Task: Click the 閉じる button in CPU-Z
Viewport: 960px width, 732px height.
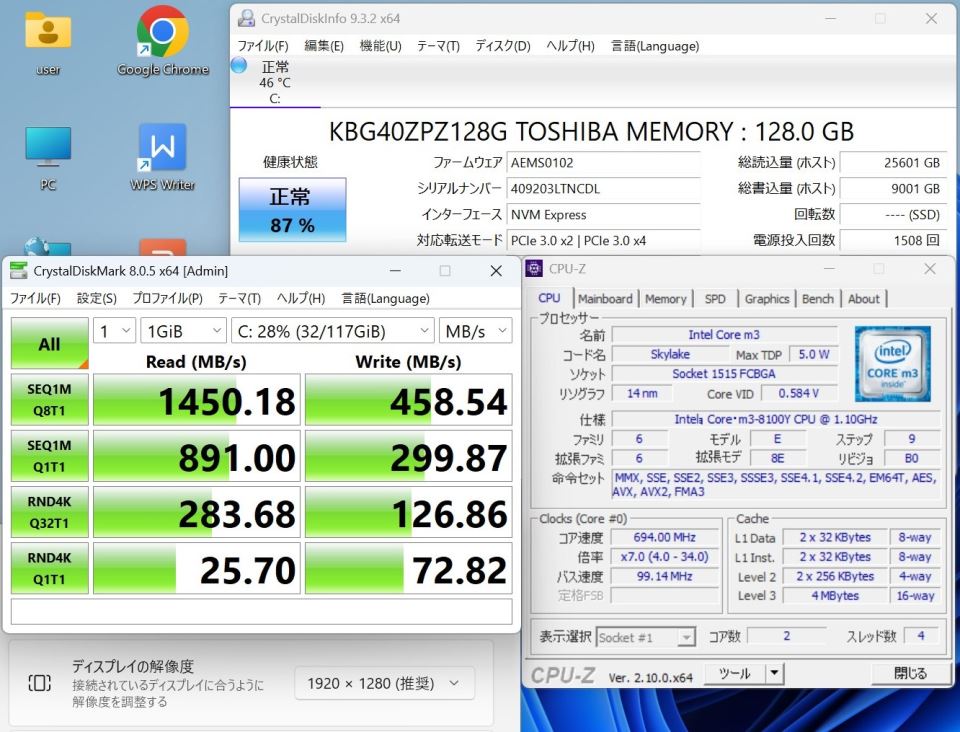Action: click(910, 673)
